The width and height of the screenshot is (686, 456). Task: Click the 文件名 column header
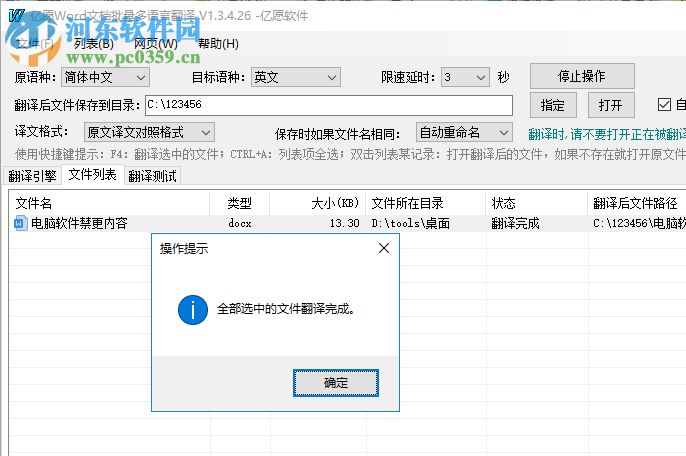109,203
